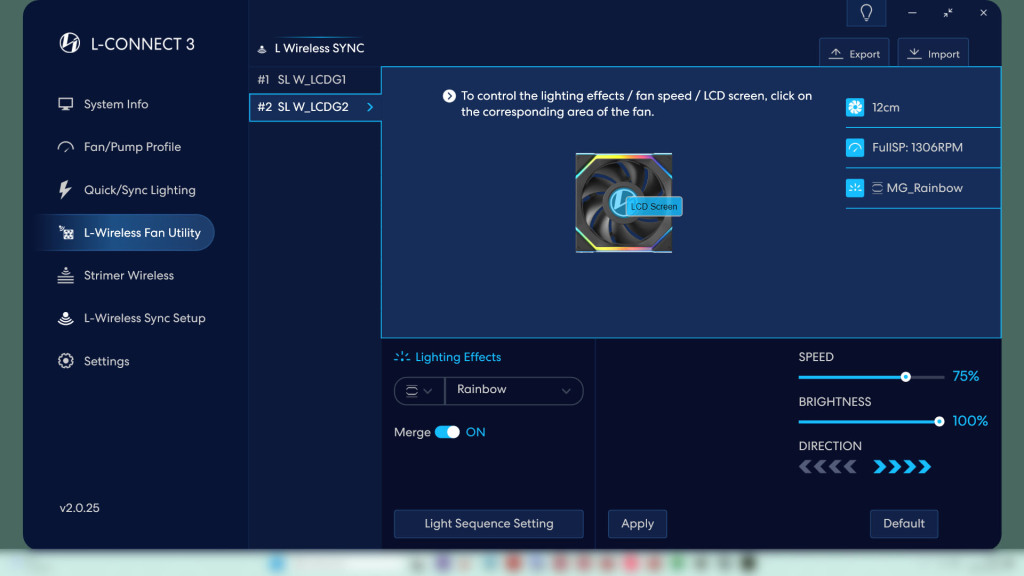The height and width of the screenshot is (576, 1024).
Task: Select left direction arrows
Action: pyautogui.click(x=827, y=467)
